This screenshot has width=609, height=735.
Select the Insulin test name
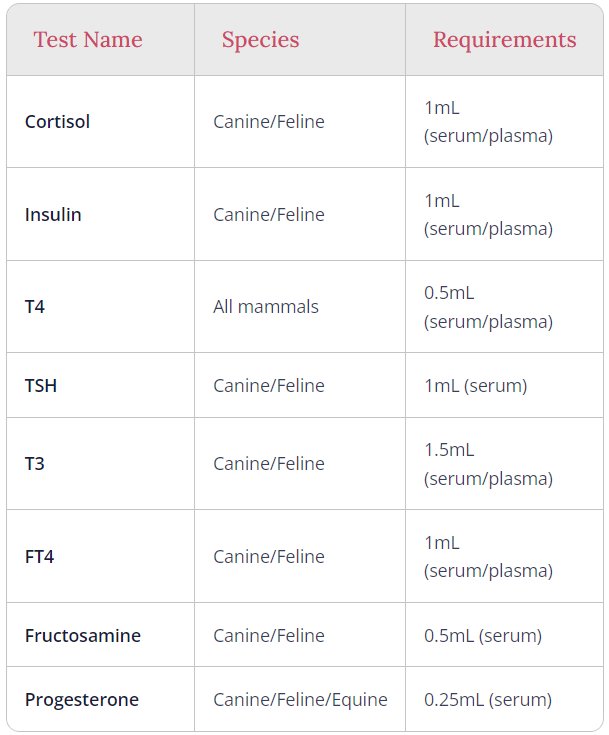tap(53, 215)
